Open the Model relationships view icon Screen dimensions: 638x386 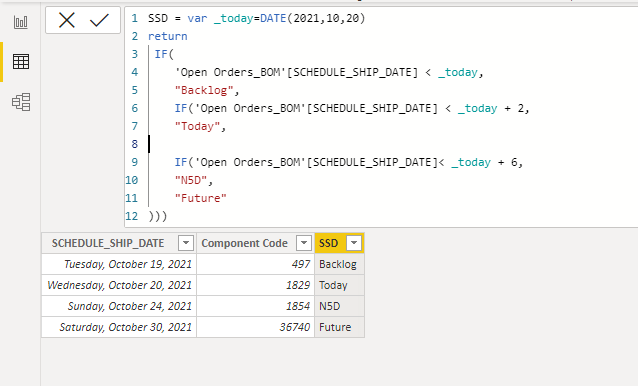[x=21, y=102]
